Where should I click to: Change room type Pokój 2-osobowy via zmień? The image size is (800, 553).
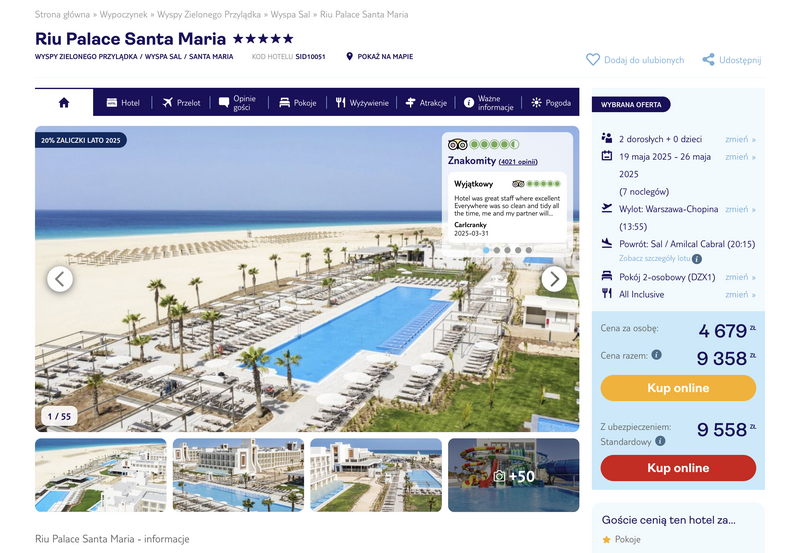(x=740, y=277)
